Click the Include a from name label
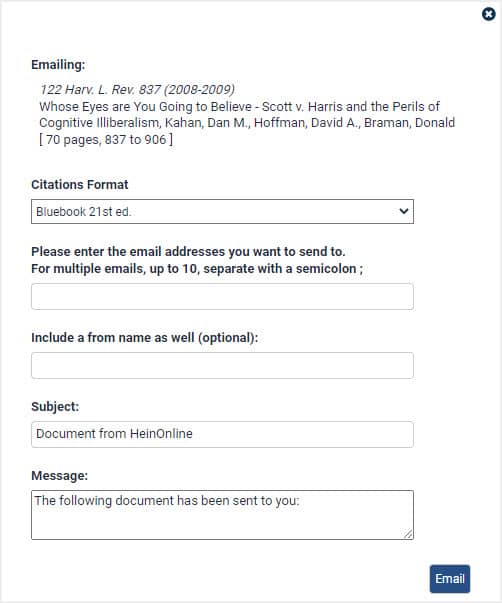The width and height of the screenshot is (502, 603). [145, 338]
